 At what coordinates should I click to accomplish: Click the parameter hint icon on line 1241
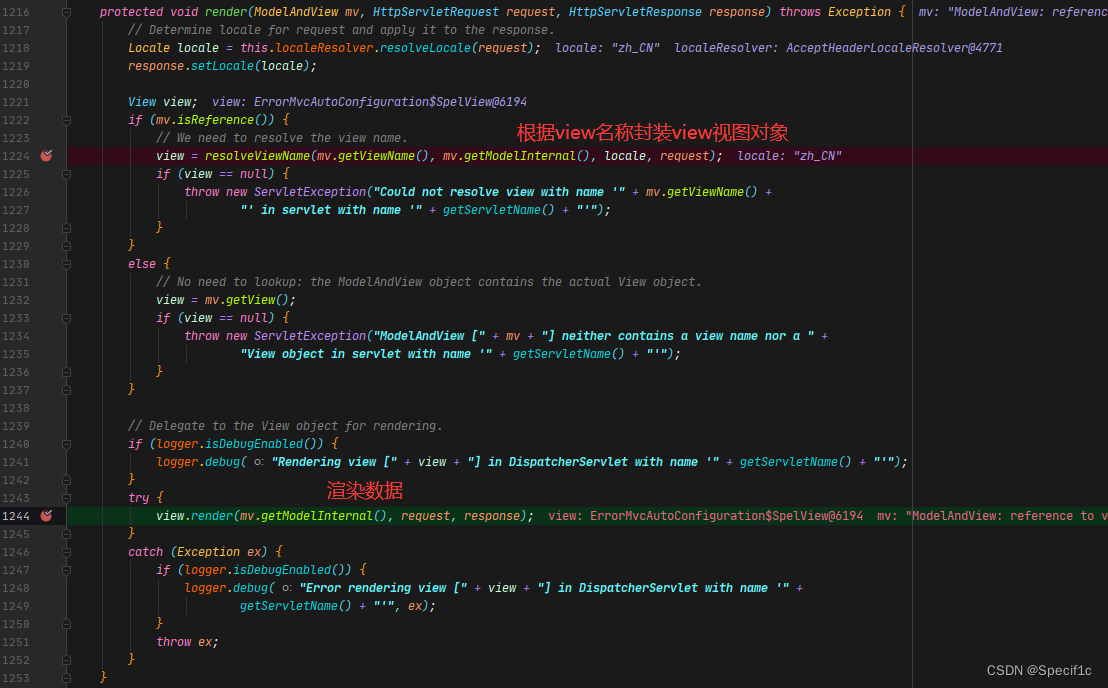pyautogui.click(x=259, y=462)
